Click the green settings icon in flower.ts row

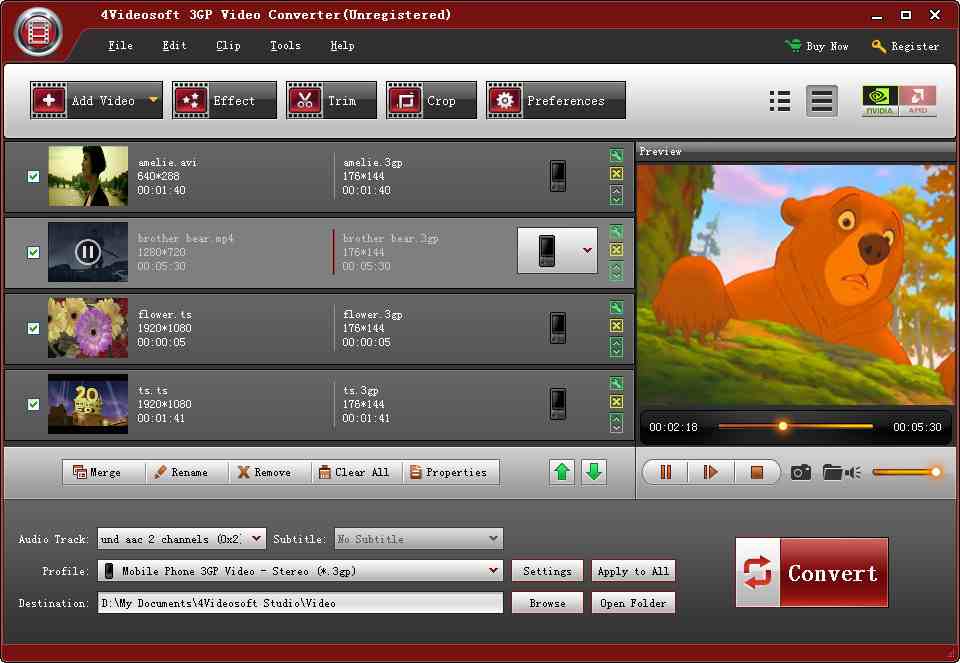[x=617, y=307]
